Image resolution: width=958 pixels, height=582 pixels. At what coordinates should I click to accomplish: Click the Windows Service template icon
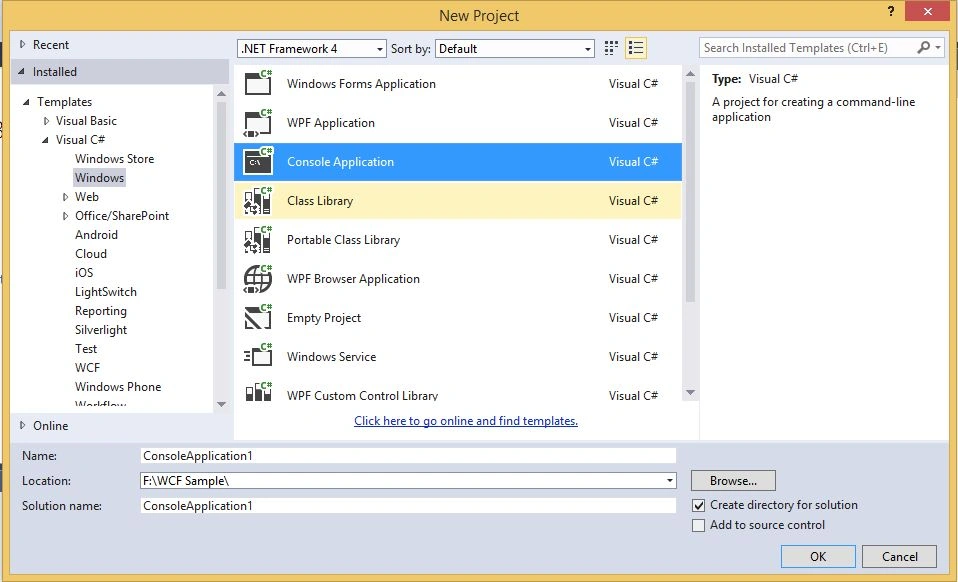click(258, 356)
